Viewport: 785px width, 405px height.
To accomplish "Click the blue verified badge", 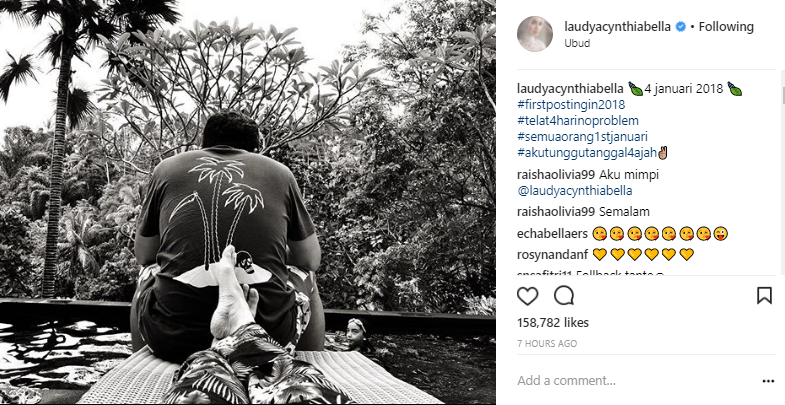I will 680,27.
